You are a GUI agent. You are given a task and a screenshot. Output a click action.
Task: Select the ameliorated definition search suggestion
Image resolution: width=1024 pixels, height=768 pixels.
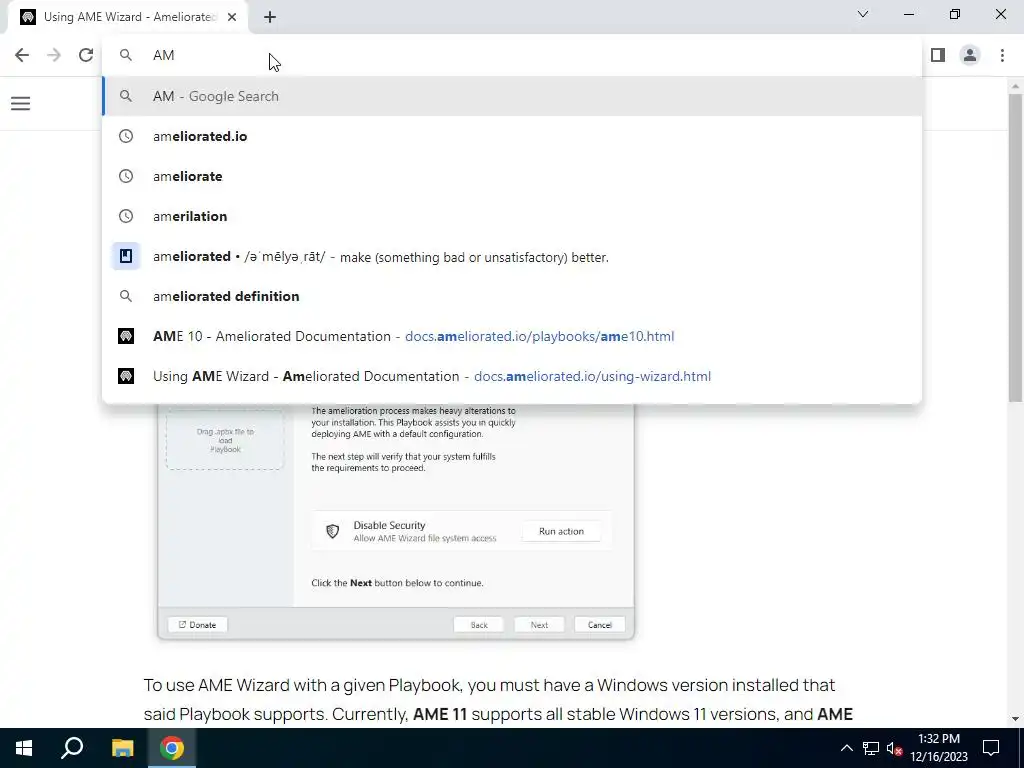[x=512, y=296]
